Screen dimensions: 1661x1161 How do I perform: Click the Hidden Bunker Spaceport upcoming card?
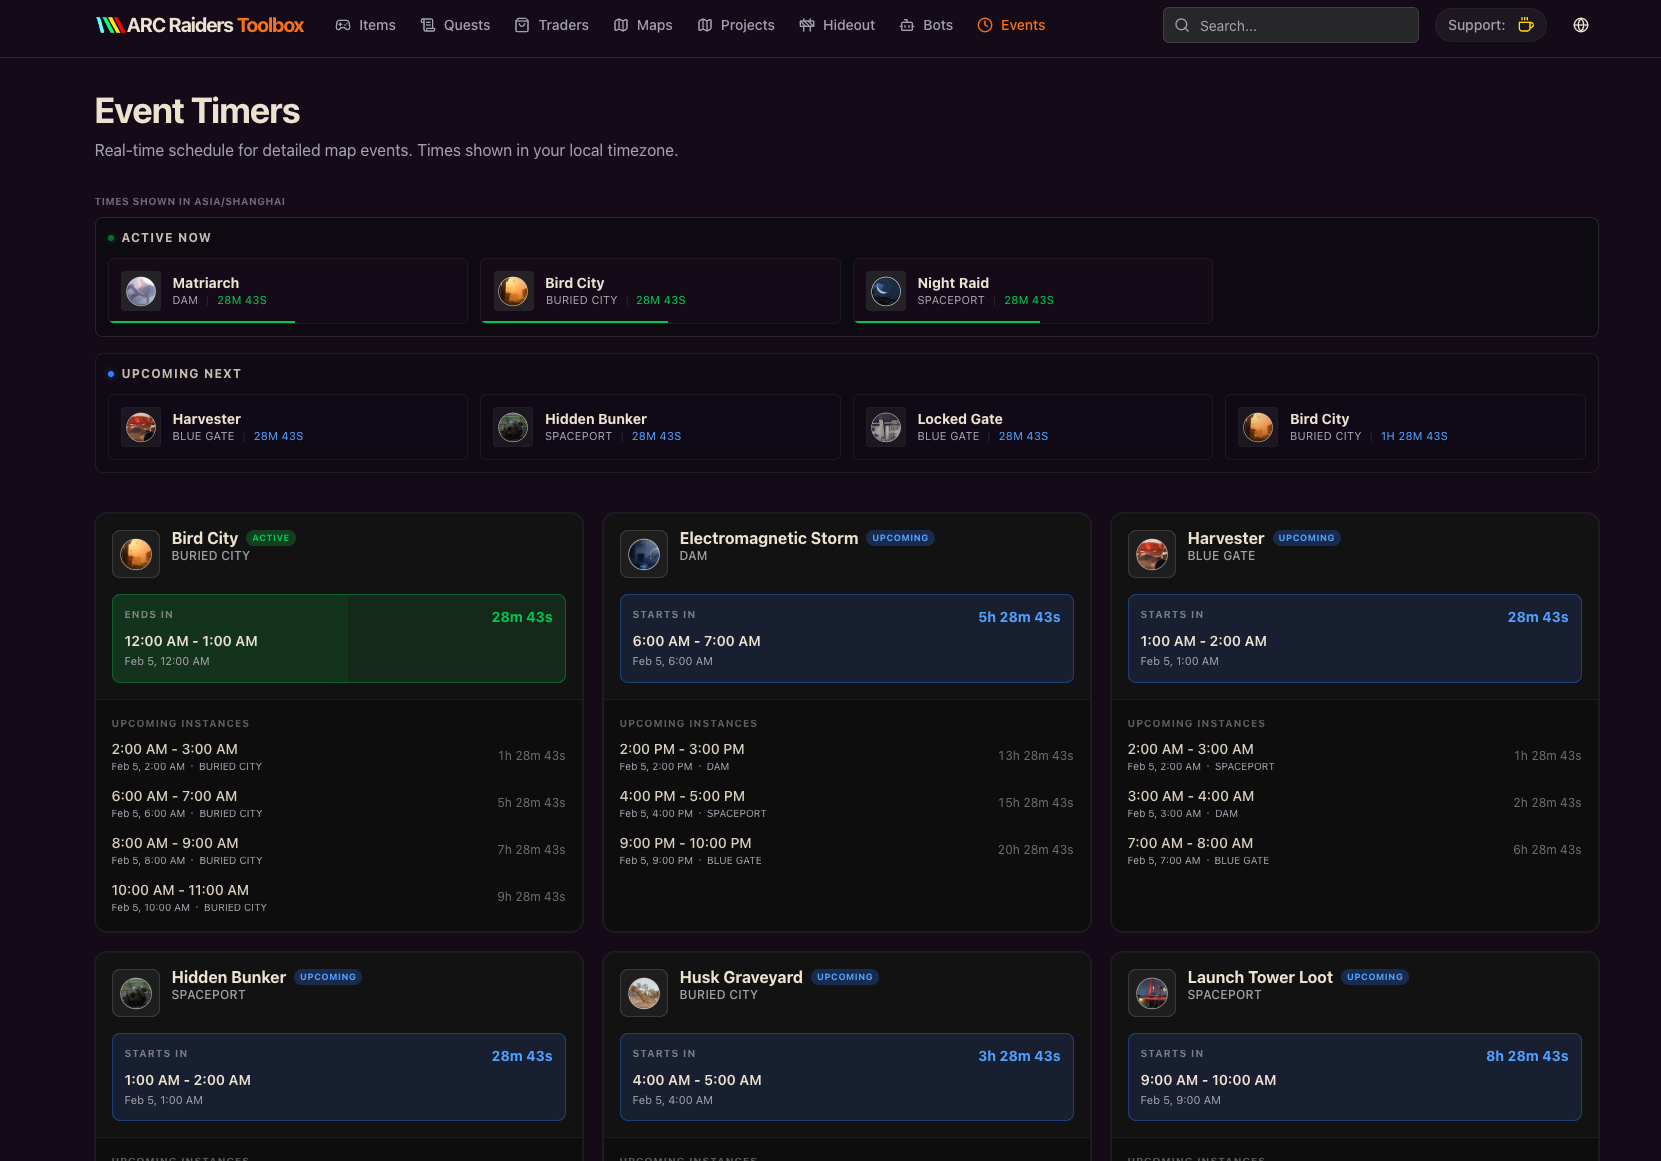(660, 427)
